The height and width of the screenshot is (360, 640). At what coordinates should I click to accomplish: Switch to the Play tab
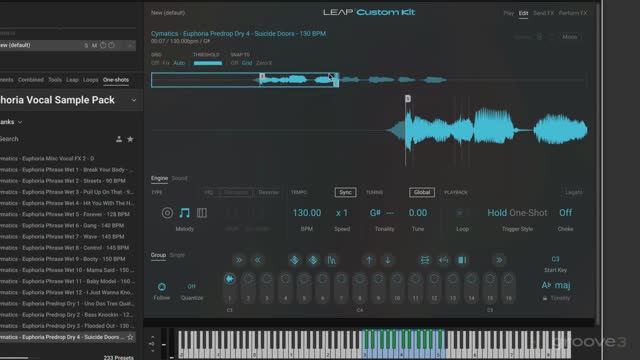click(x=509, y=13)
